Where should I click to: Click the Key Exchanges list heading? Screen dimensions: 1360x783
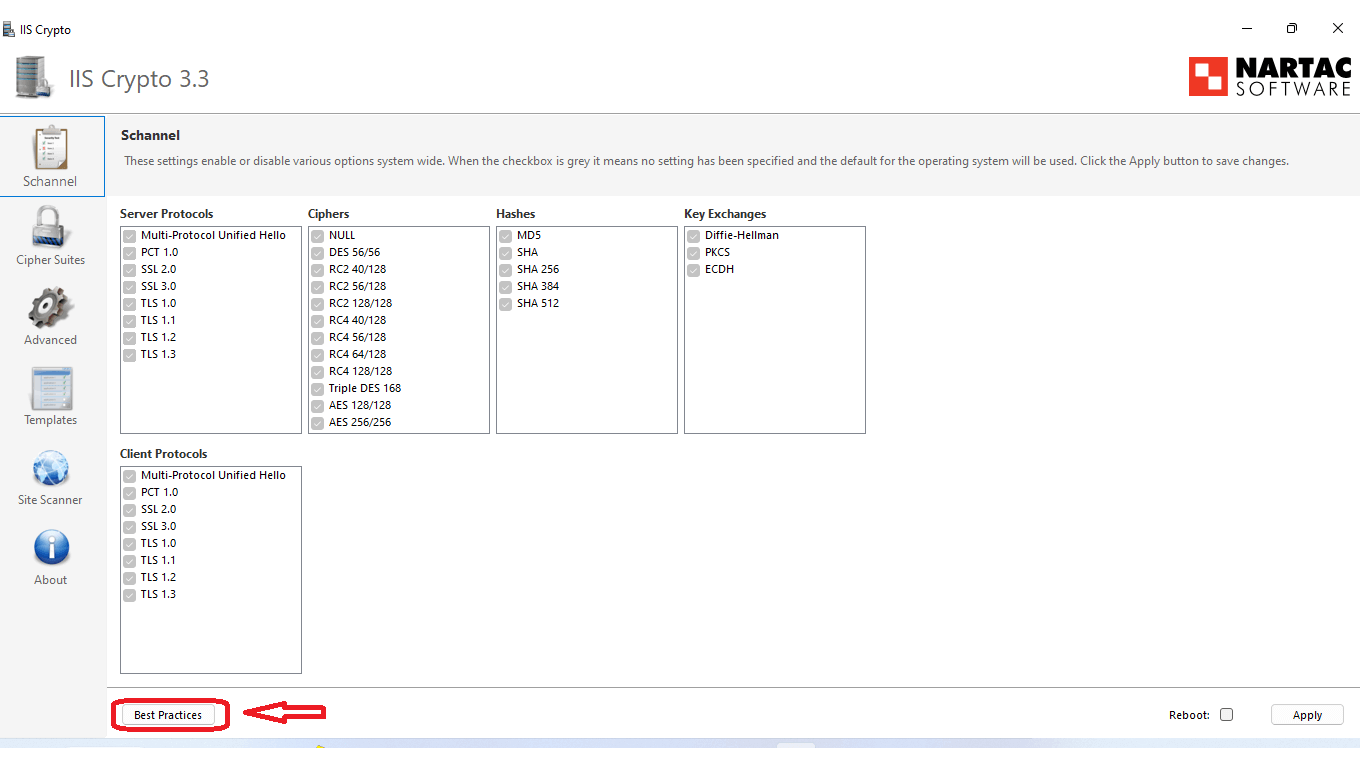tap(725, 214)
